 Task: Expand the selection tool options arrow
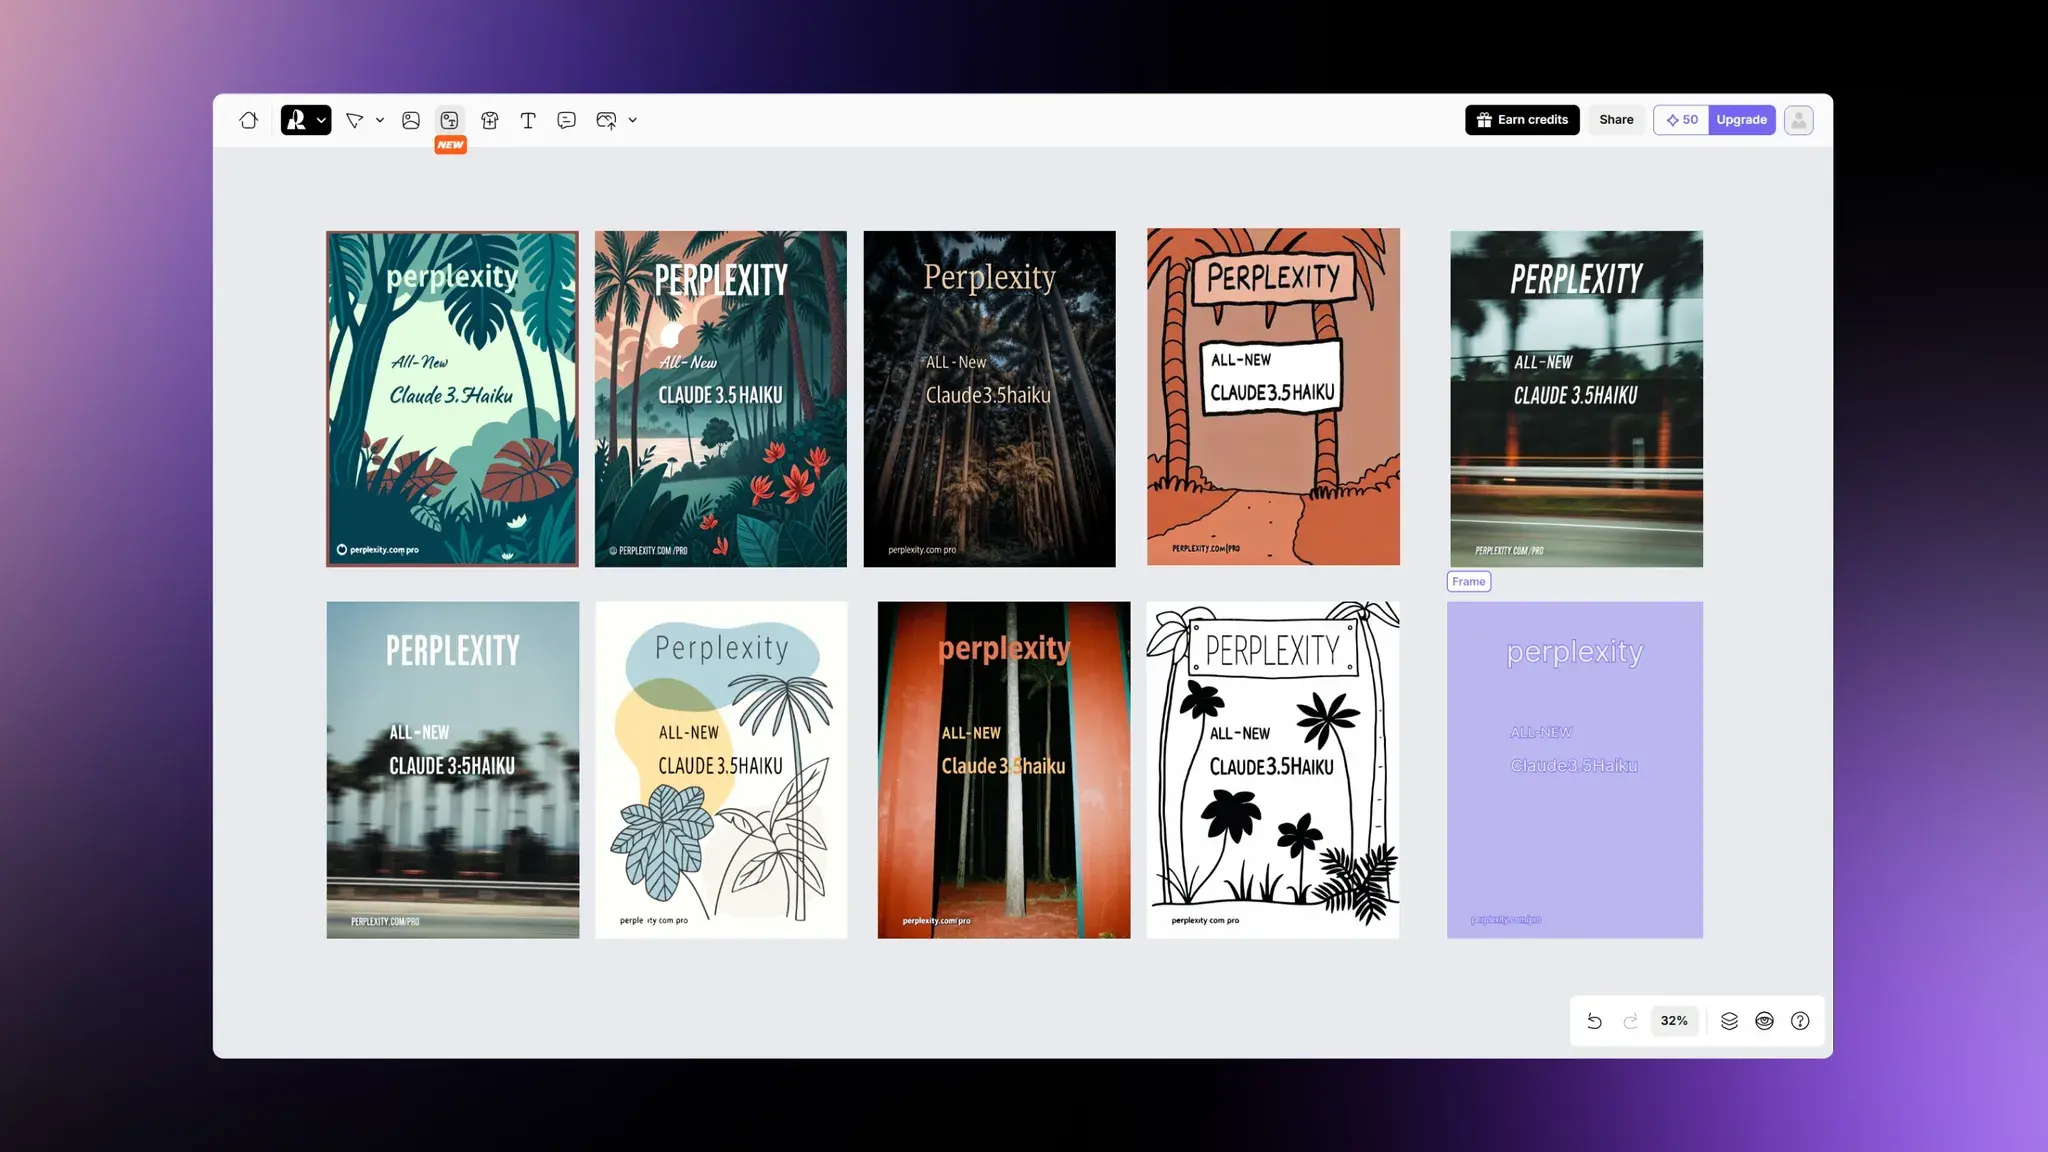coord(380,120)
